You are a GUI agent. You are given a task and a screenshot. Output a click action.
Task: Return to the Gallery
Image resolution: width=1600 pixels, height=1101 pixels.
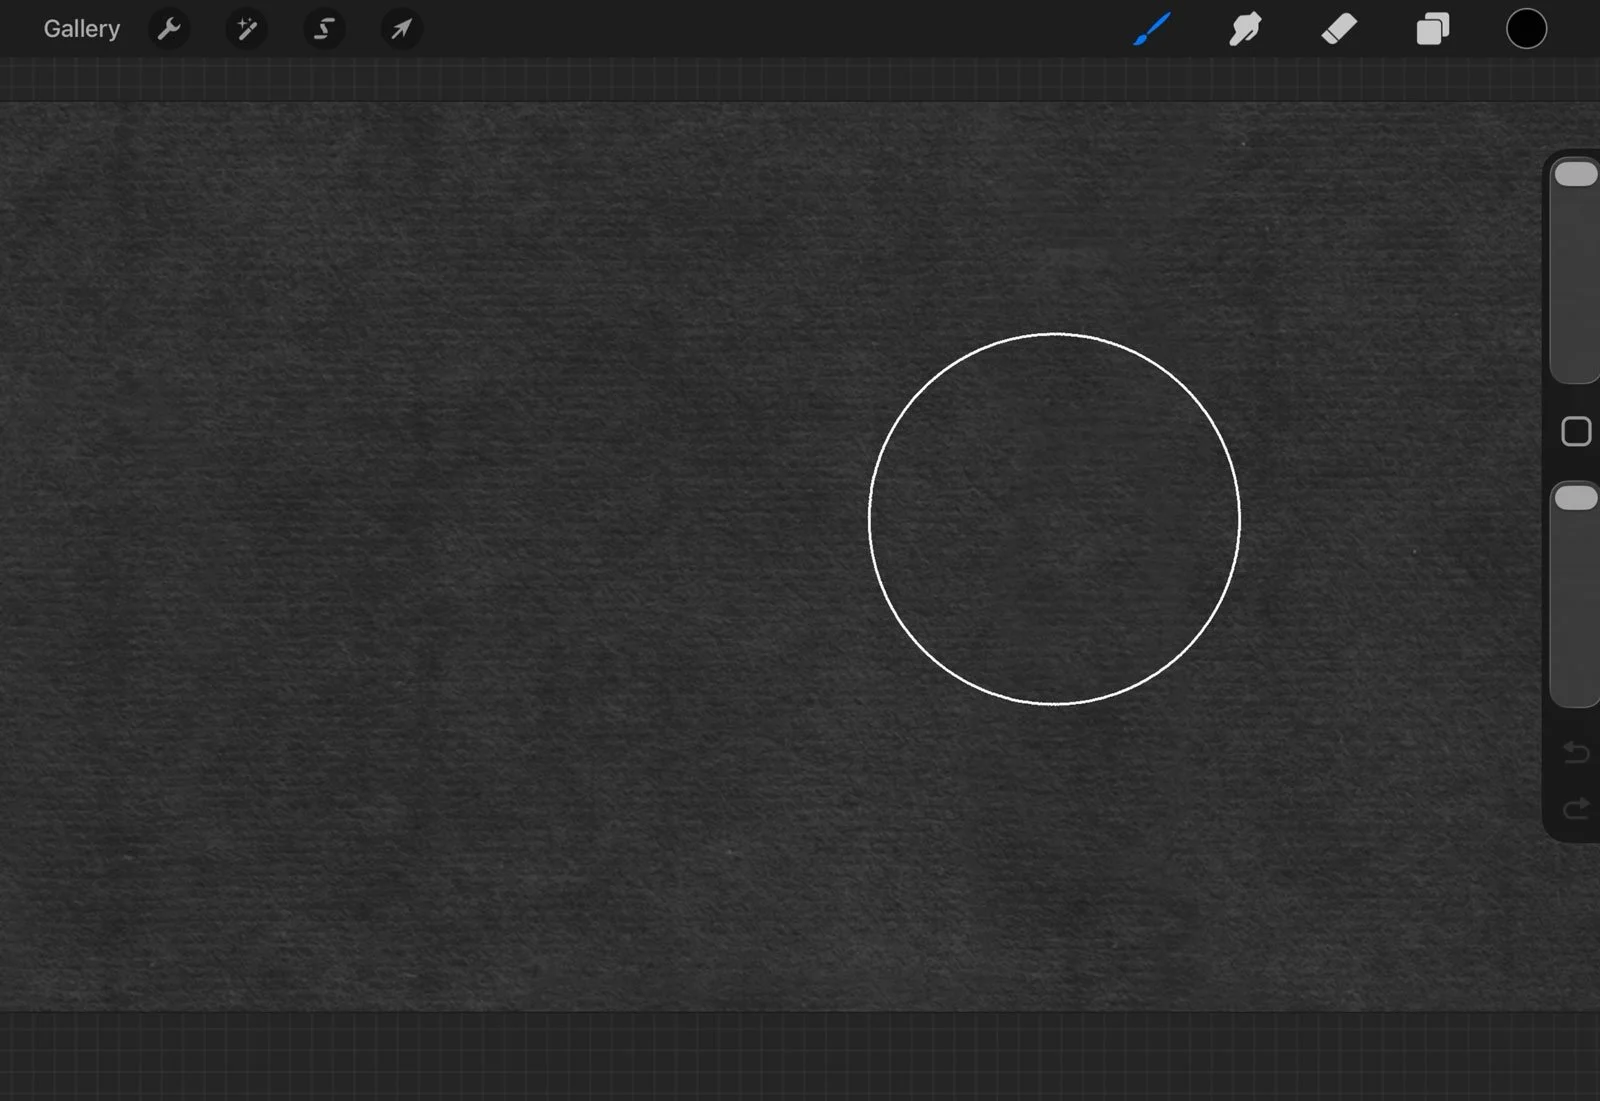point(81,29)
